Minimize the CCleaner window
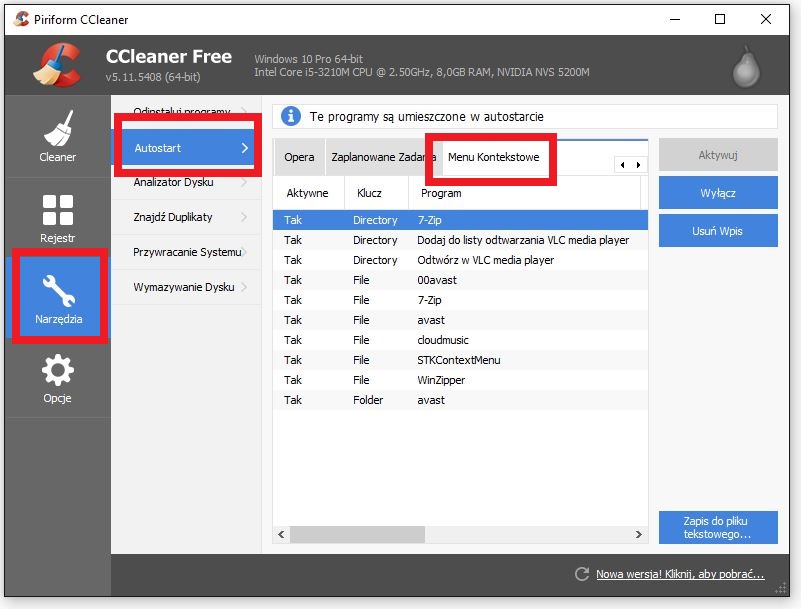This screenshot has width=801, height=609. pos(675,19)
